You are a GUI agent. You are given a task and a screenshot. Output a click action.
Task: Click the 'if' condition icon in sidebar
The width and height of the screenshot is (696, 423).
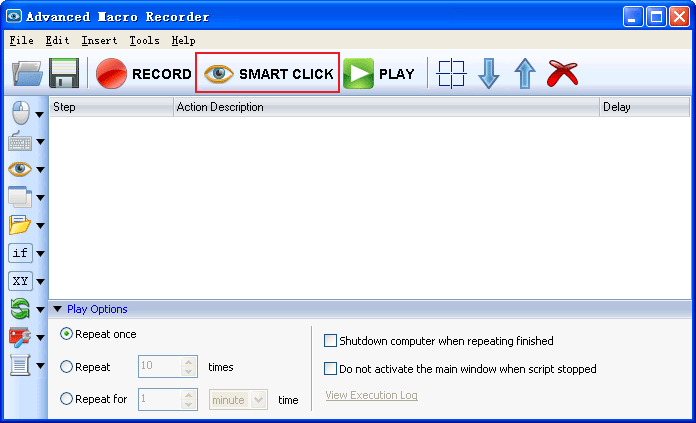pyautogui.click(x=20, y=253)
